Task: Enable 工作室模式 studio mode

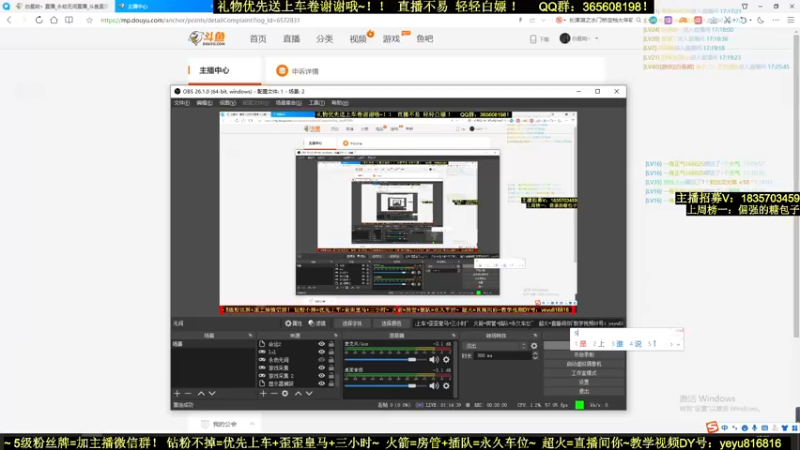Action: click(x=584, y=373)
